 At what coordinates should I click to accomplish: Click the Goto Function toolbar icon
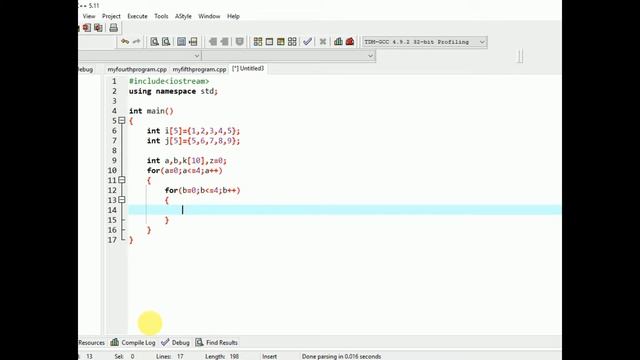(x=181, y=42)
